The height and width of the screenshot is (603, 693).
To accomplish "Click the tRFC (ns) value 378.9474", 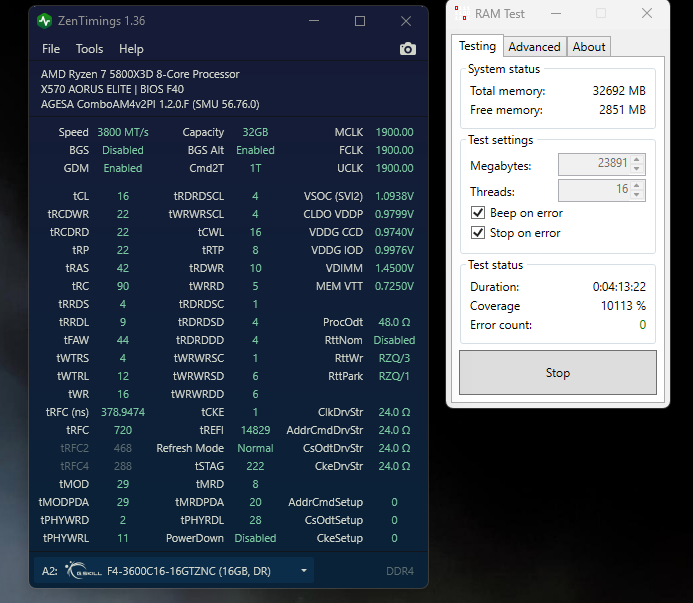I will (x=123, y=412).
